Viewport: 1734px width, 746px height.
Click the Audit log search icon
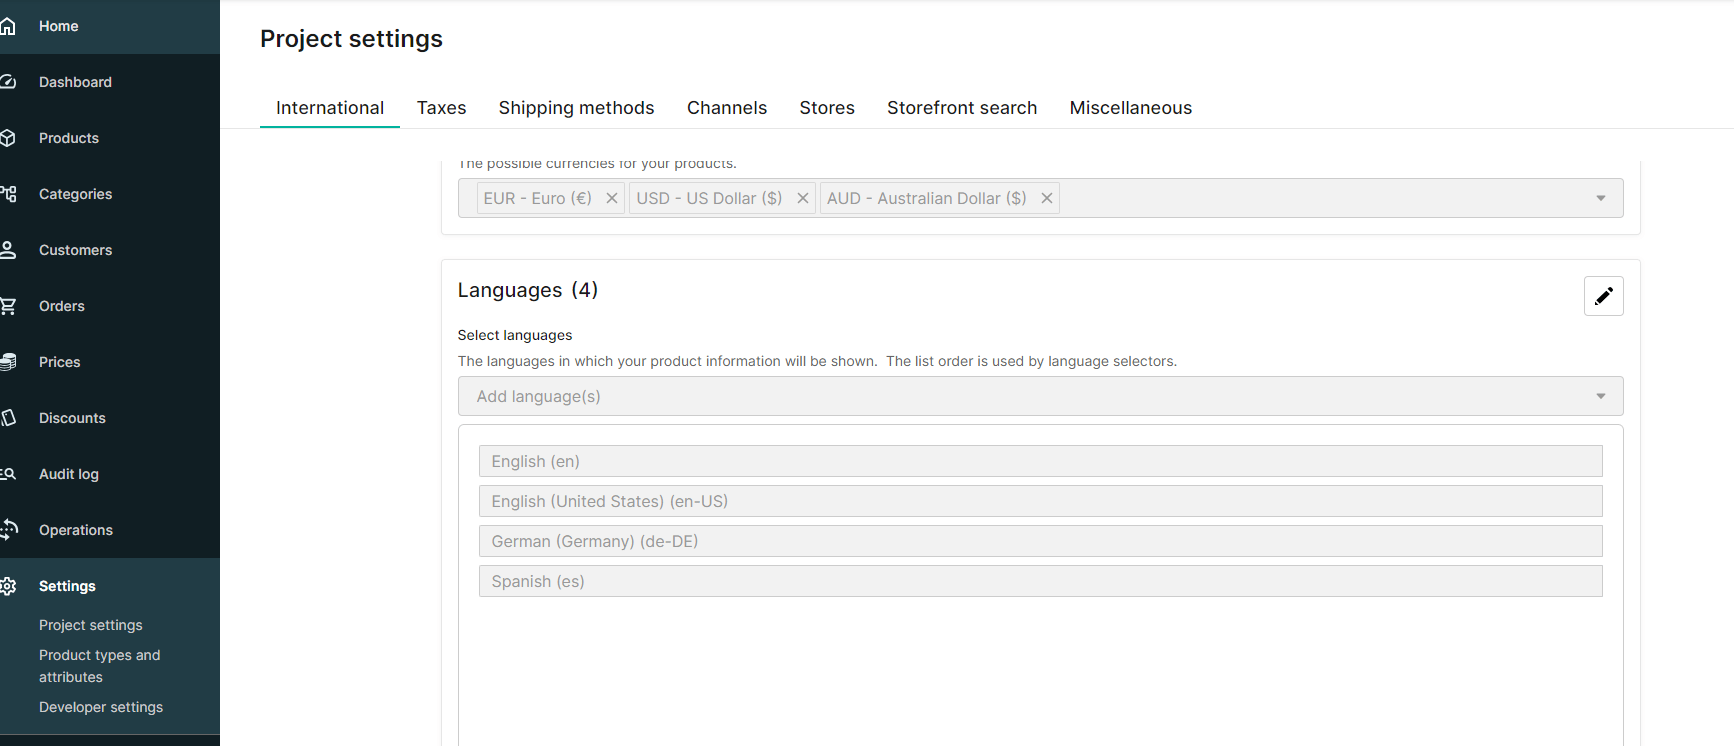click(8, 474)
